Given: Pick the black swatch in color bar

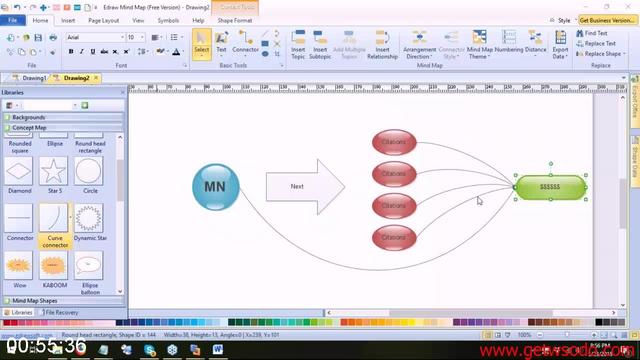Looking at the screenshot, I should (x=599, y=322).
